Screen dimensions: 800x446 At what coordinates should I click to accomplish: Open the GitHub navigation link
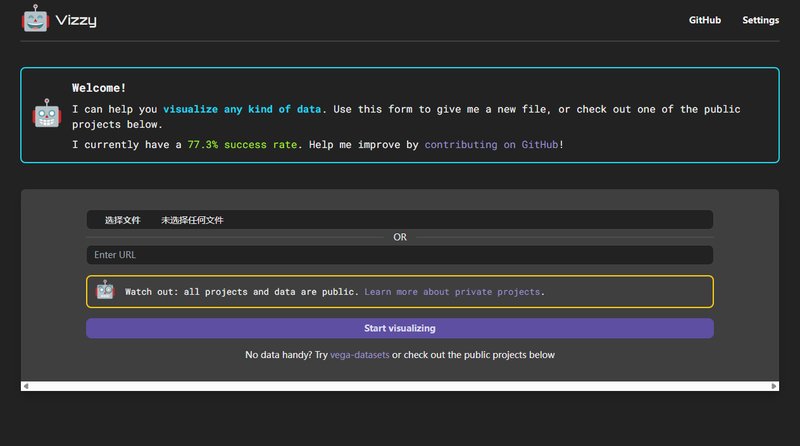pyautogui.click(x=705, y=20)
